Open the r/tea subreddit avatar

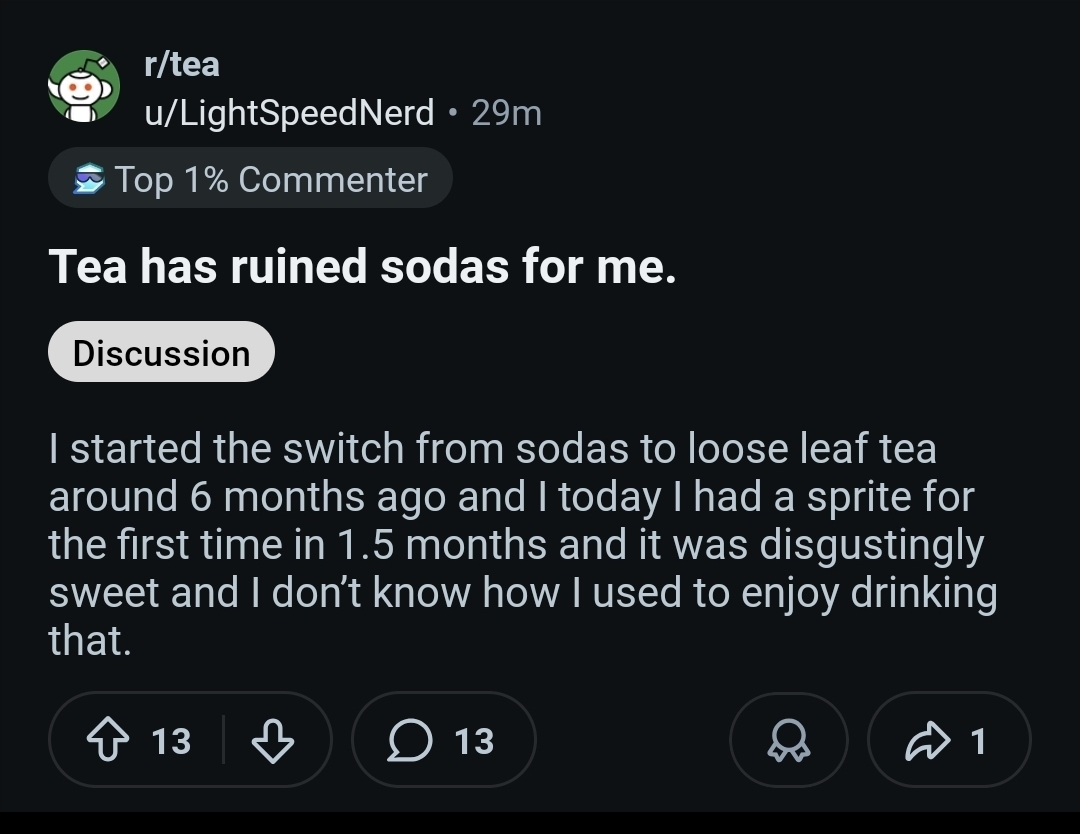[x=84, y=88]
